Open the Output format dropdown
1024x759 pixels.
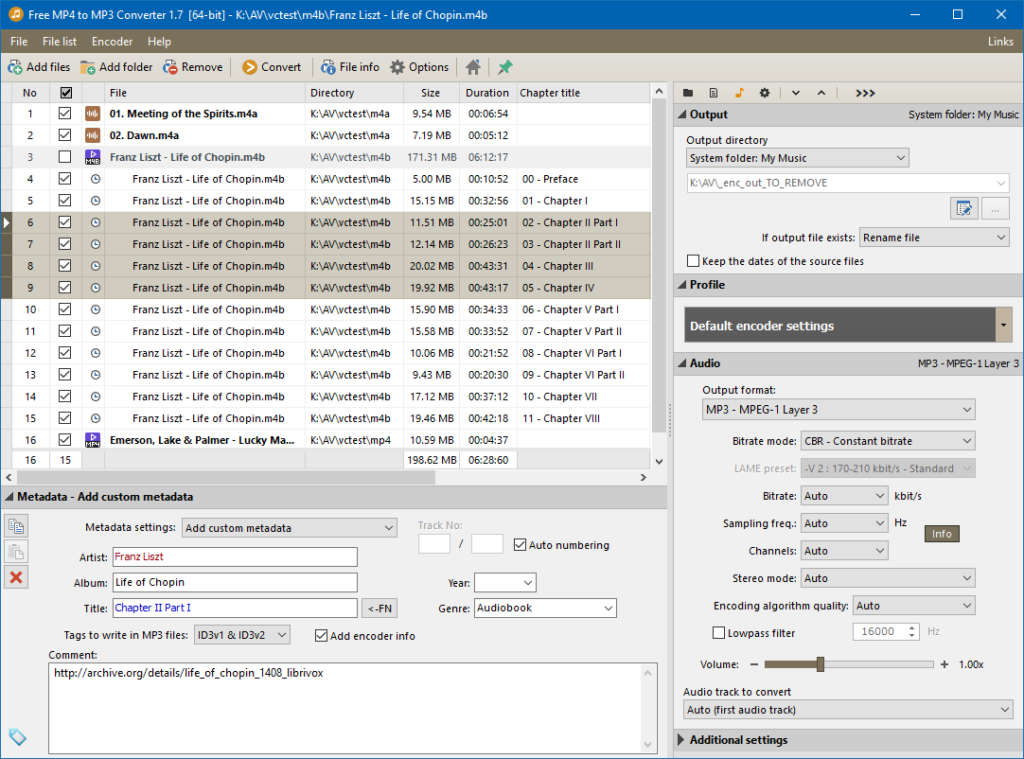[839, 410]
